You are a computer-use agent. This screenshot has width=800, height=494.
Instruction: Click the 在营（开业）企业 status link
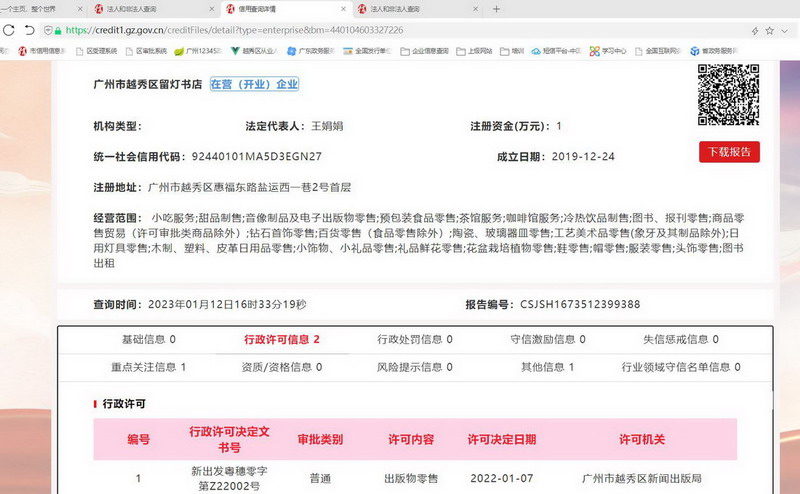tap(254, 85)
